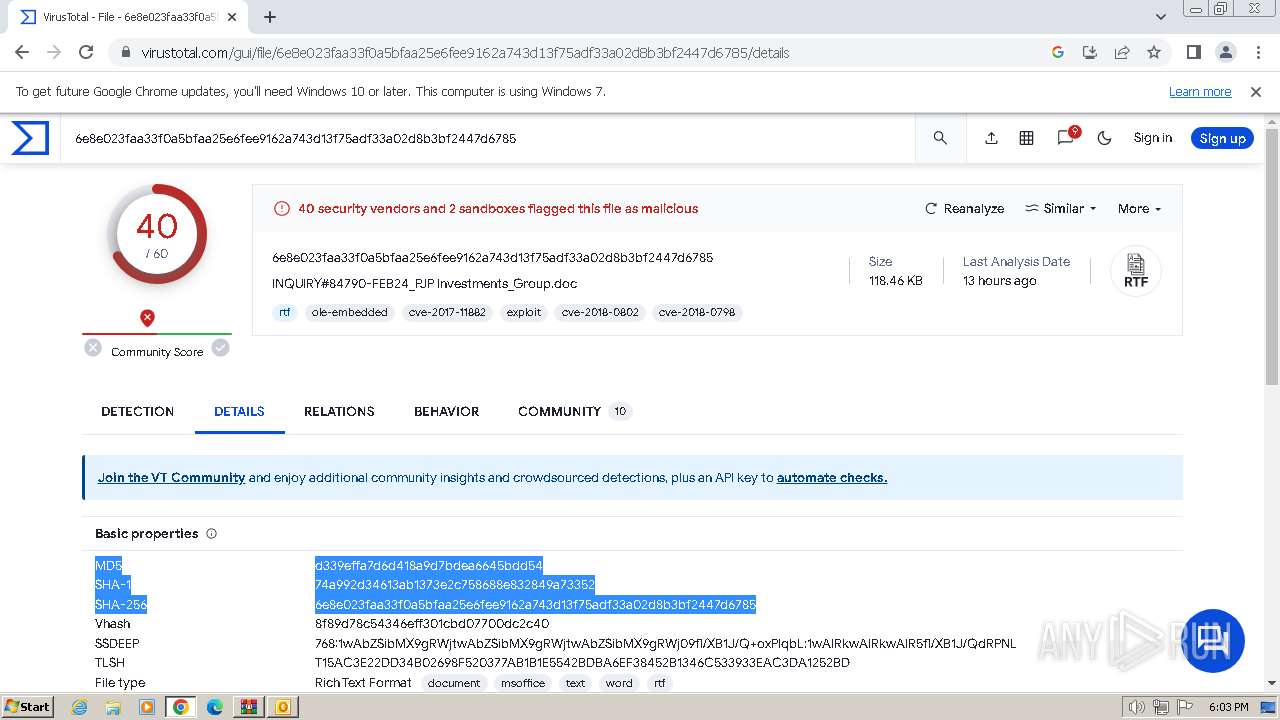1280x720 pixels.
Task: Click the detection score 40/60 gauge
Action: [x=157, y=234]
